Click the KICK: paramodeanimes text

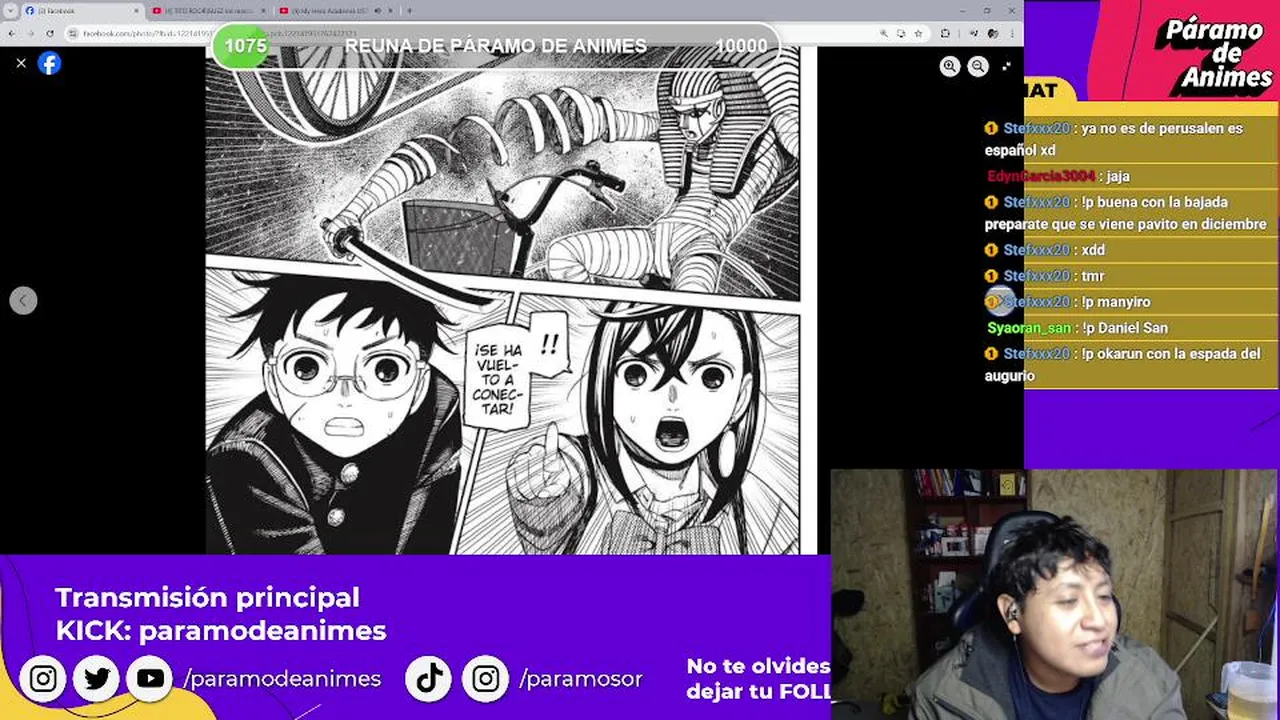click(221, 631)
